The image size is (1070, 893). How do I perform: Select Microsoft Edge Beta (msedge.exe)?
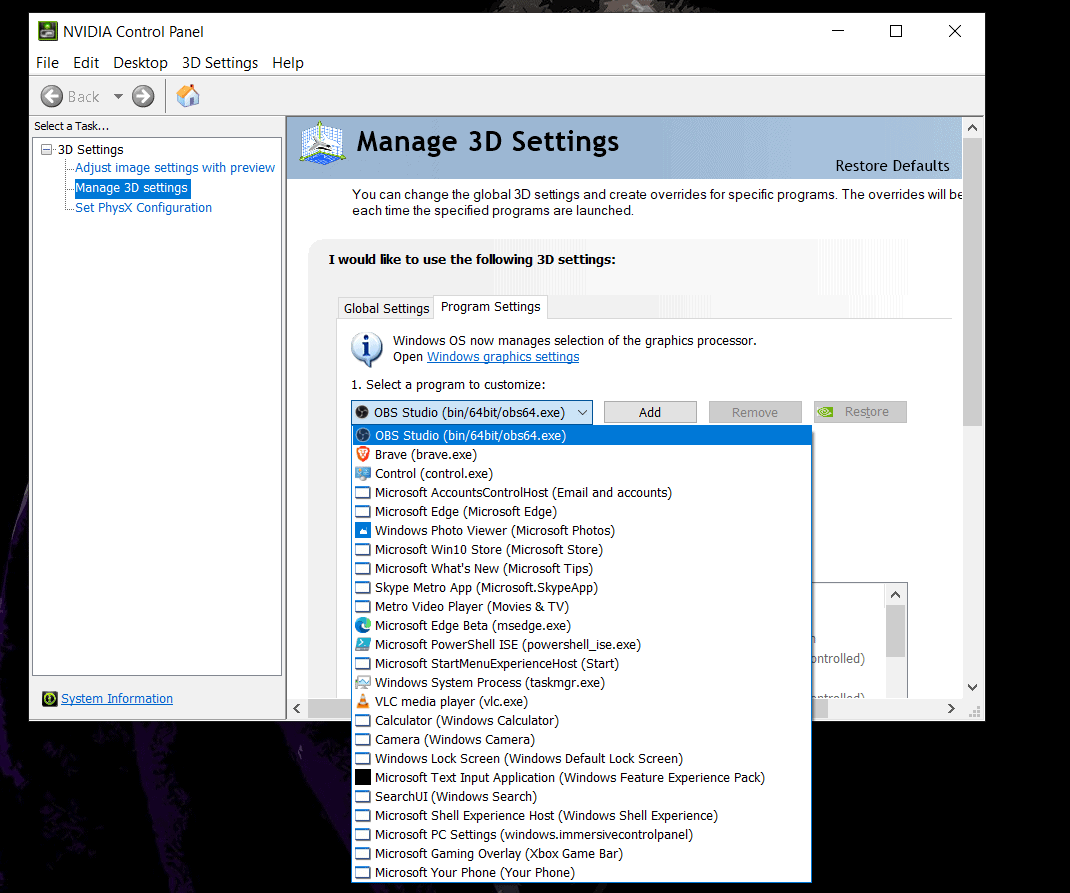581,625
